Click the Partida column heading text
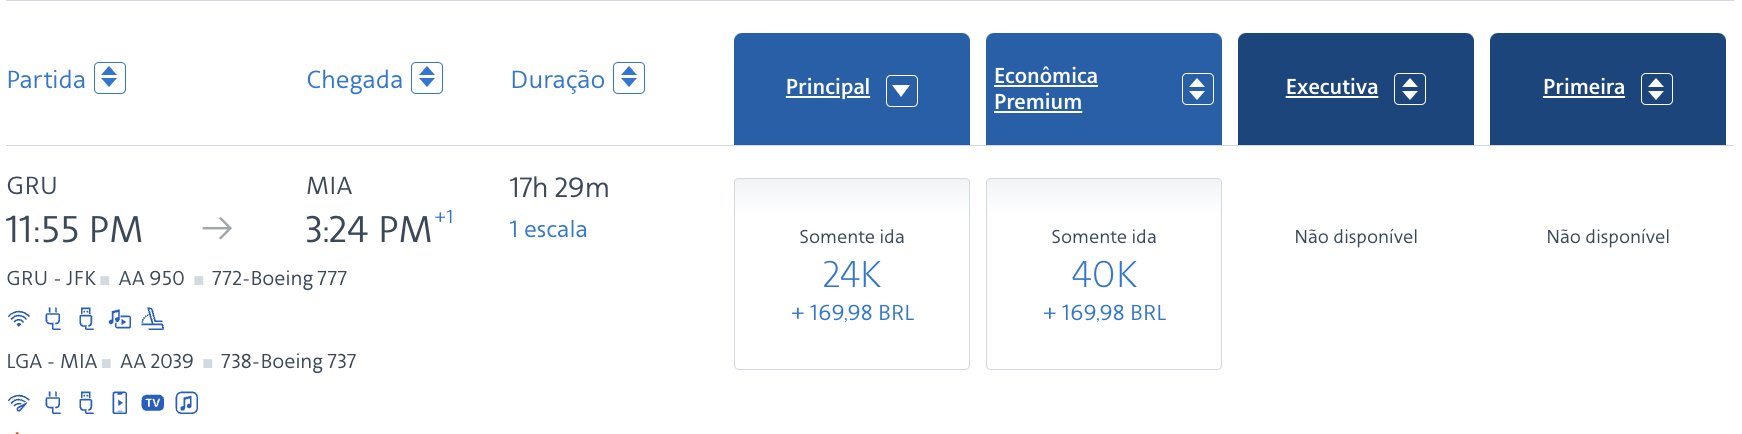Screen dimensions: 1742x434 coord(46,79)
